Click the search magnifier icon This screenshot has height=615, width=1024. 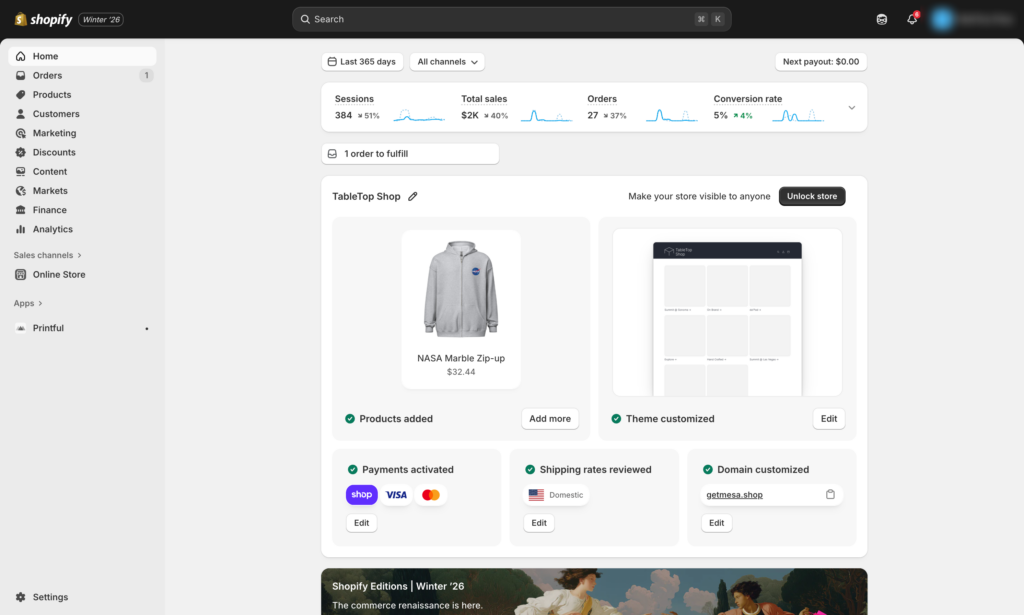[305, 20]
